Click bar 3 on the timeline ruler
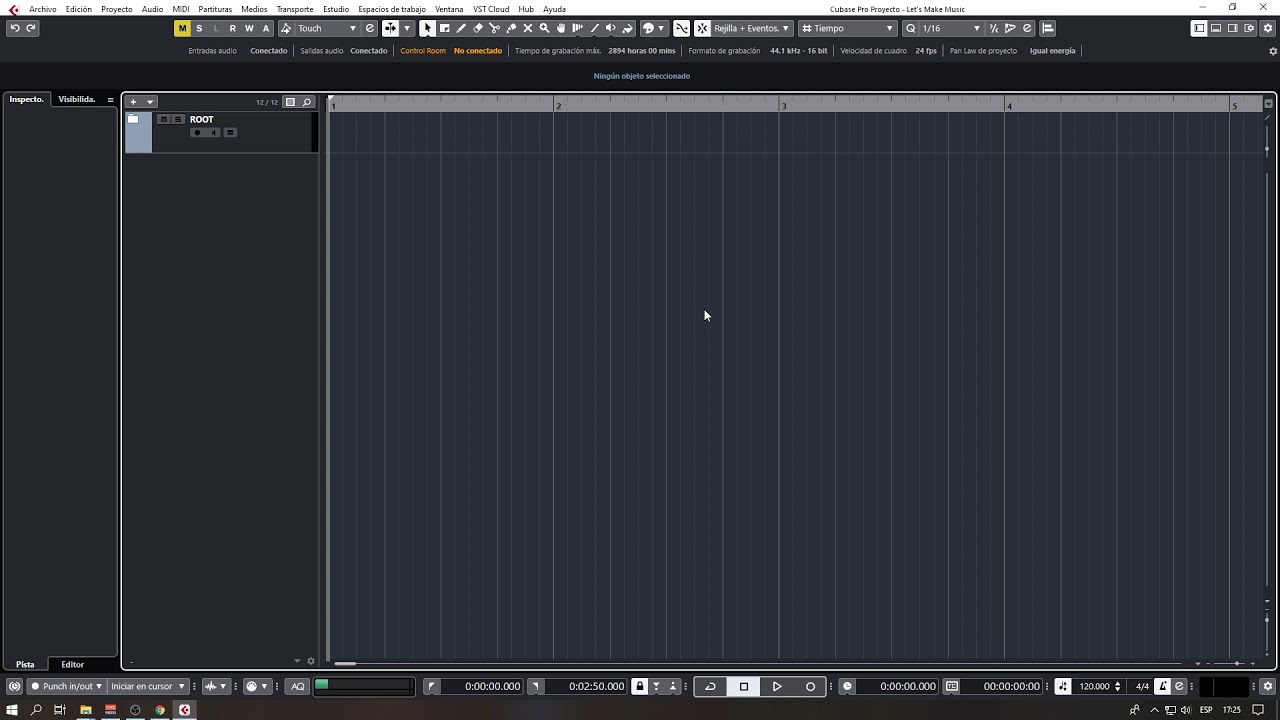Screen dimensions: 1280x720 tap(783, 105)
